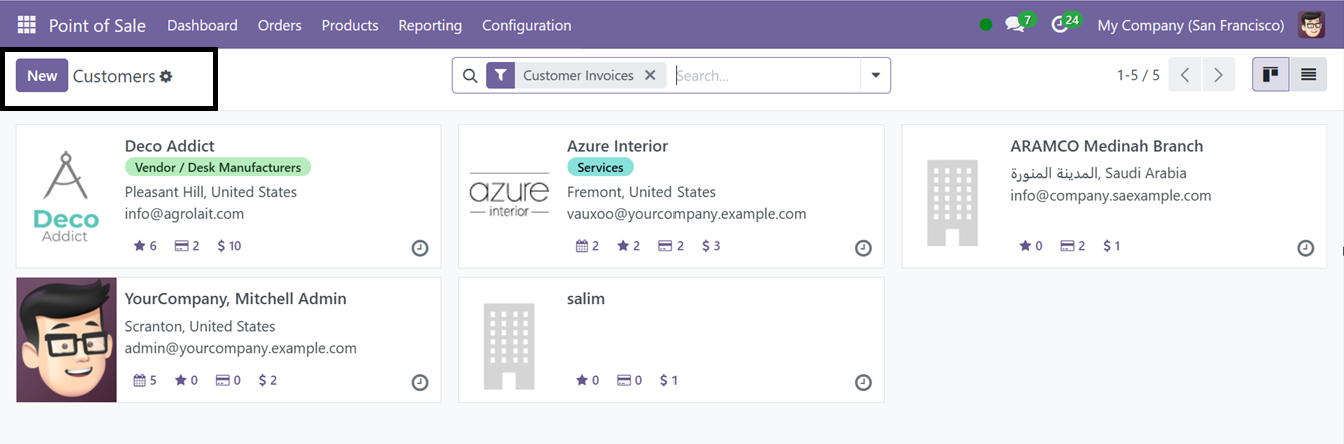Click ARAMCO's credit card count 2

(1073, 245)
